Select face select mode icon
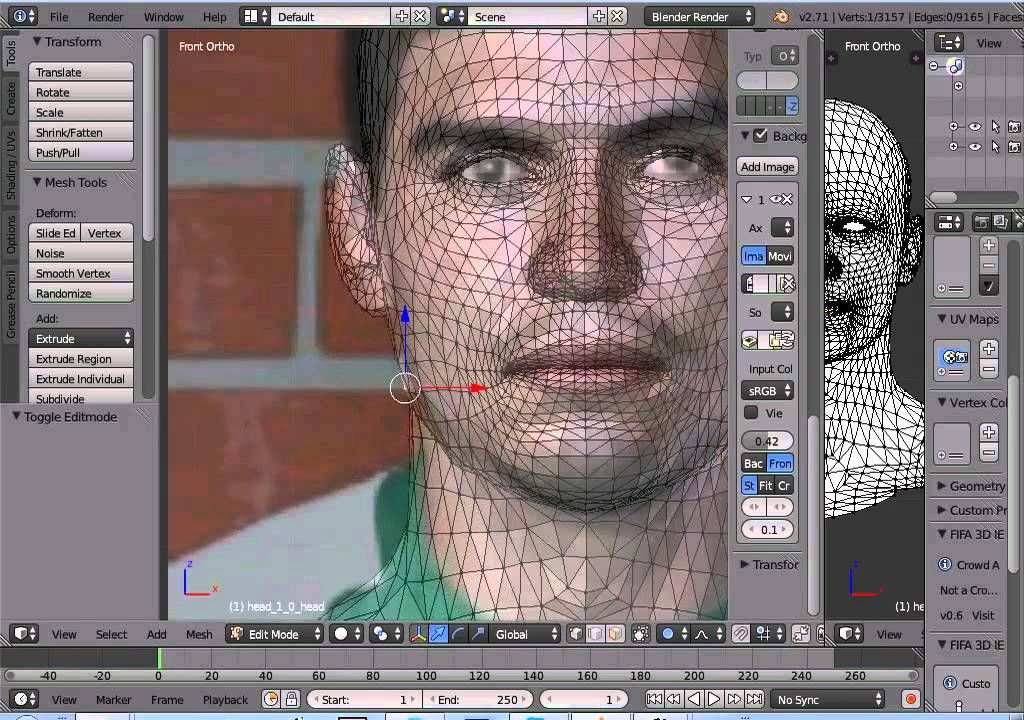1024x720 pixels. 615,634
